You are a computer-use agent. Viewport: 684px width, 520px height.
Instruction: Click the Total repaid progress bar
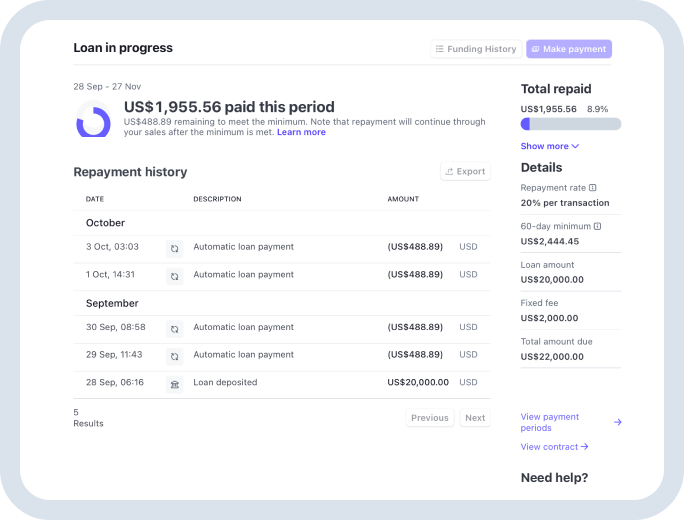(570, 124)
